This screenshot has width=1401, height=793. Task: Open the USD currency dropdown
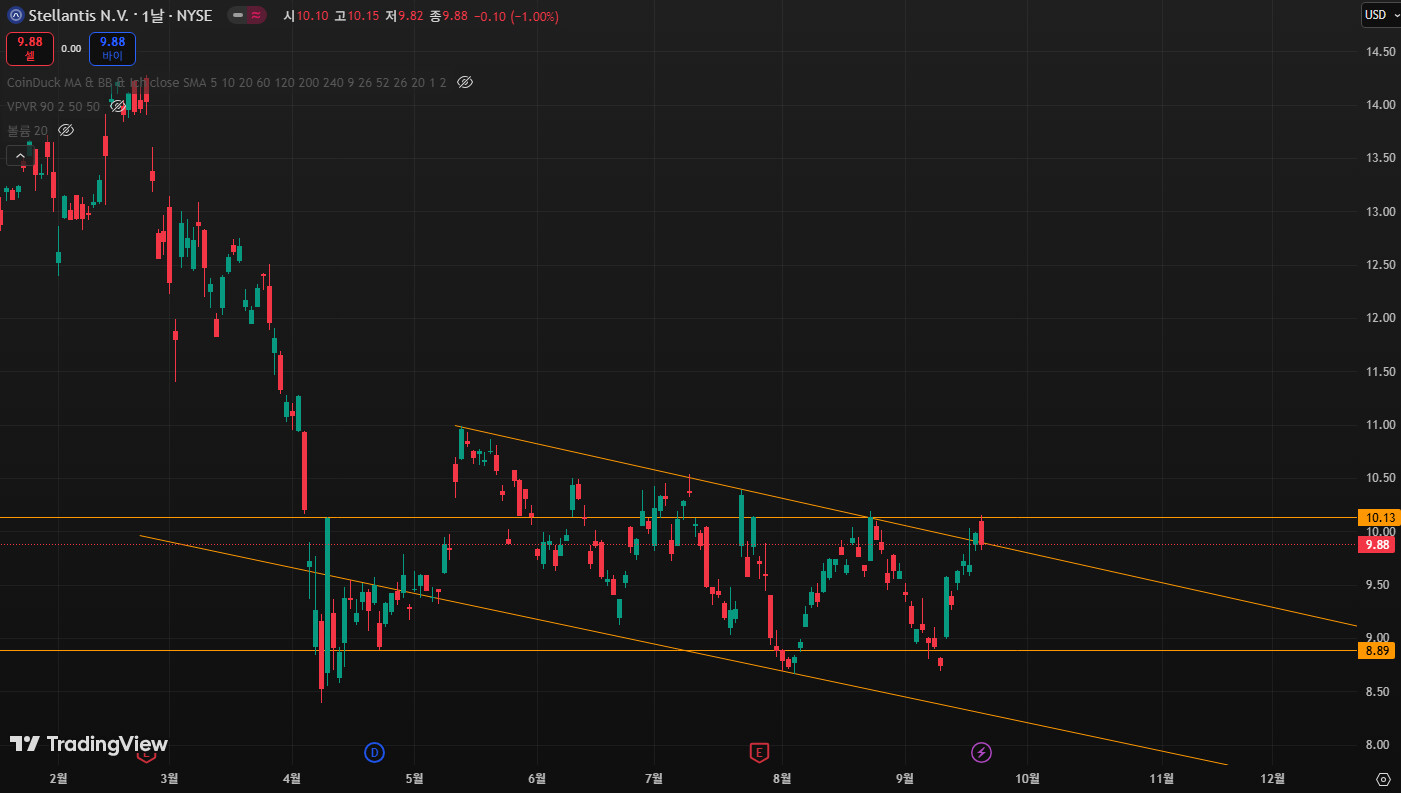(x=1379, y=15)
